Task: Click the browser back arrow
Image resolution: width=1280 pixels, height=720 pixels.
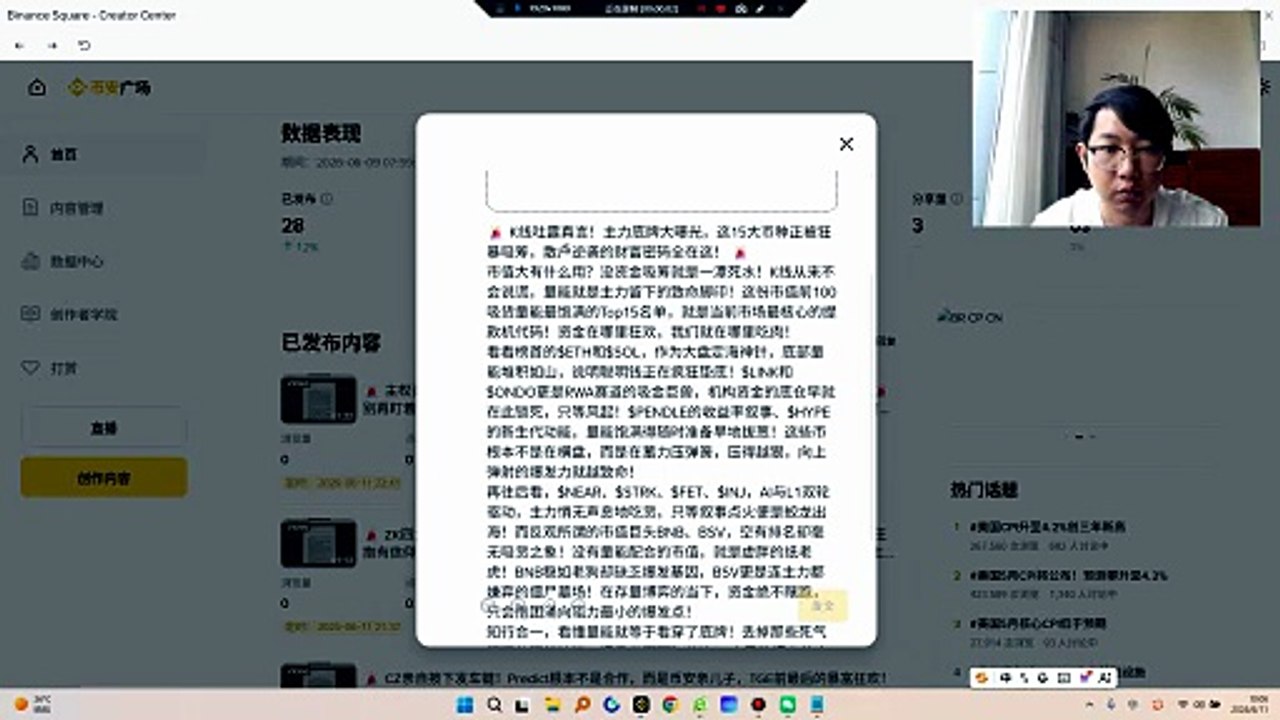Action: tap(20, 46)
